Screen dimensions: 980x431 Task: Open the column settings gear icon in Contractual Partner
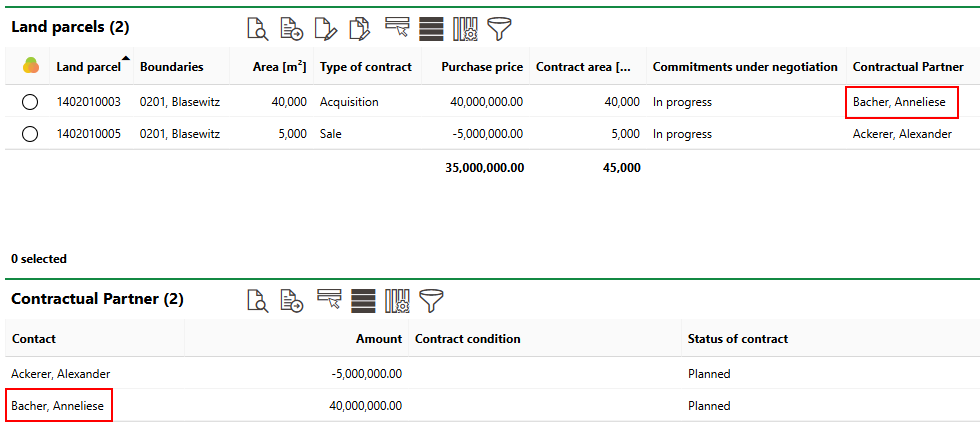pos(398,300)
